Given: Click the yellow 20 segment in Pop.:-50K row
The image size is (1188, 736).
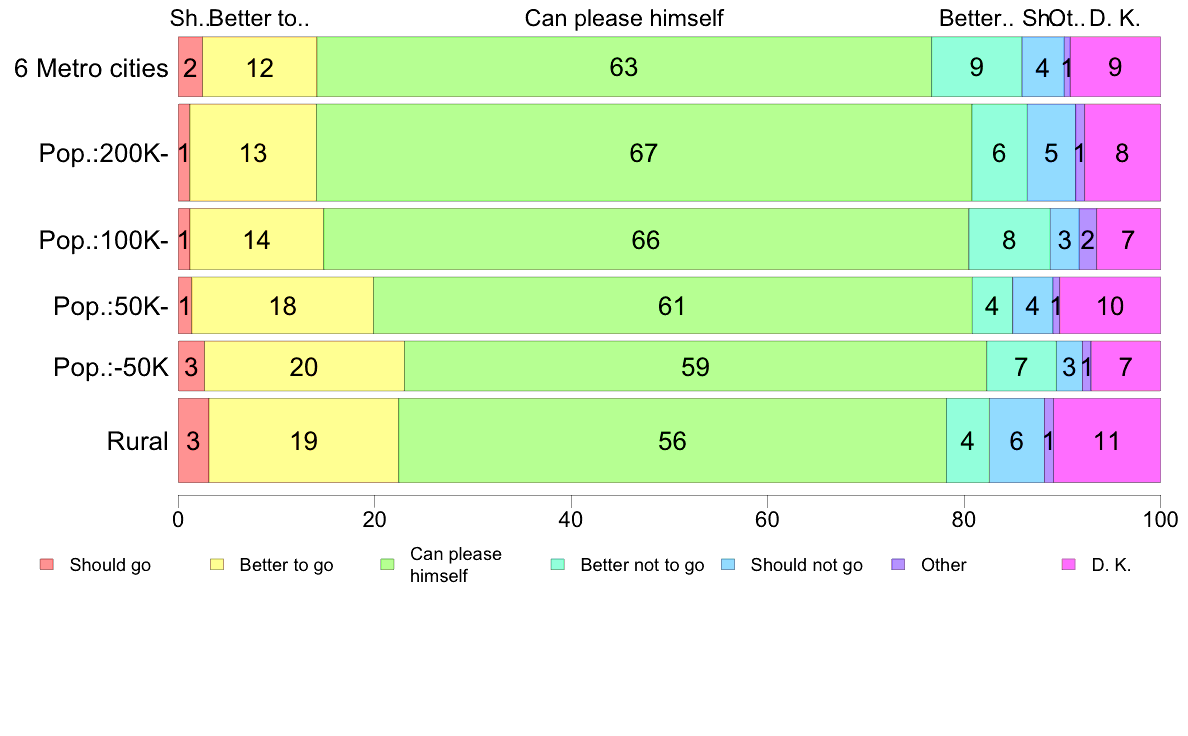Looking at the screenshot, I should (305, 367).
